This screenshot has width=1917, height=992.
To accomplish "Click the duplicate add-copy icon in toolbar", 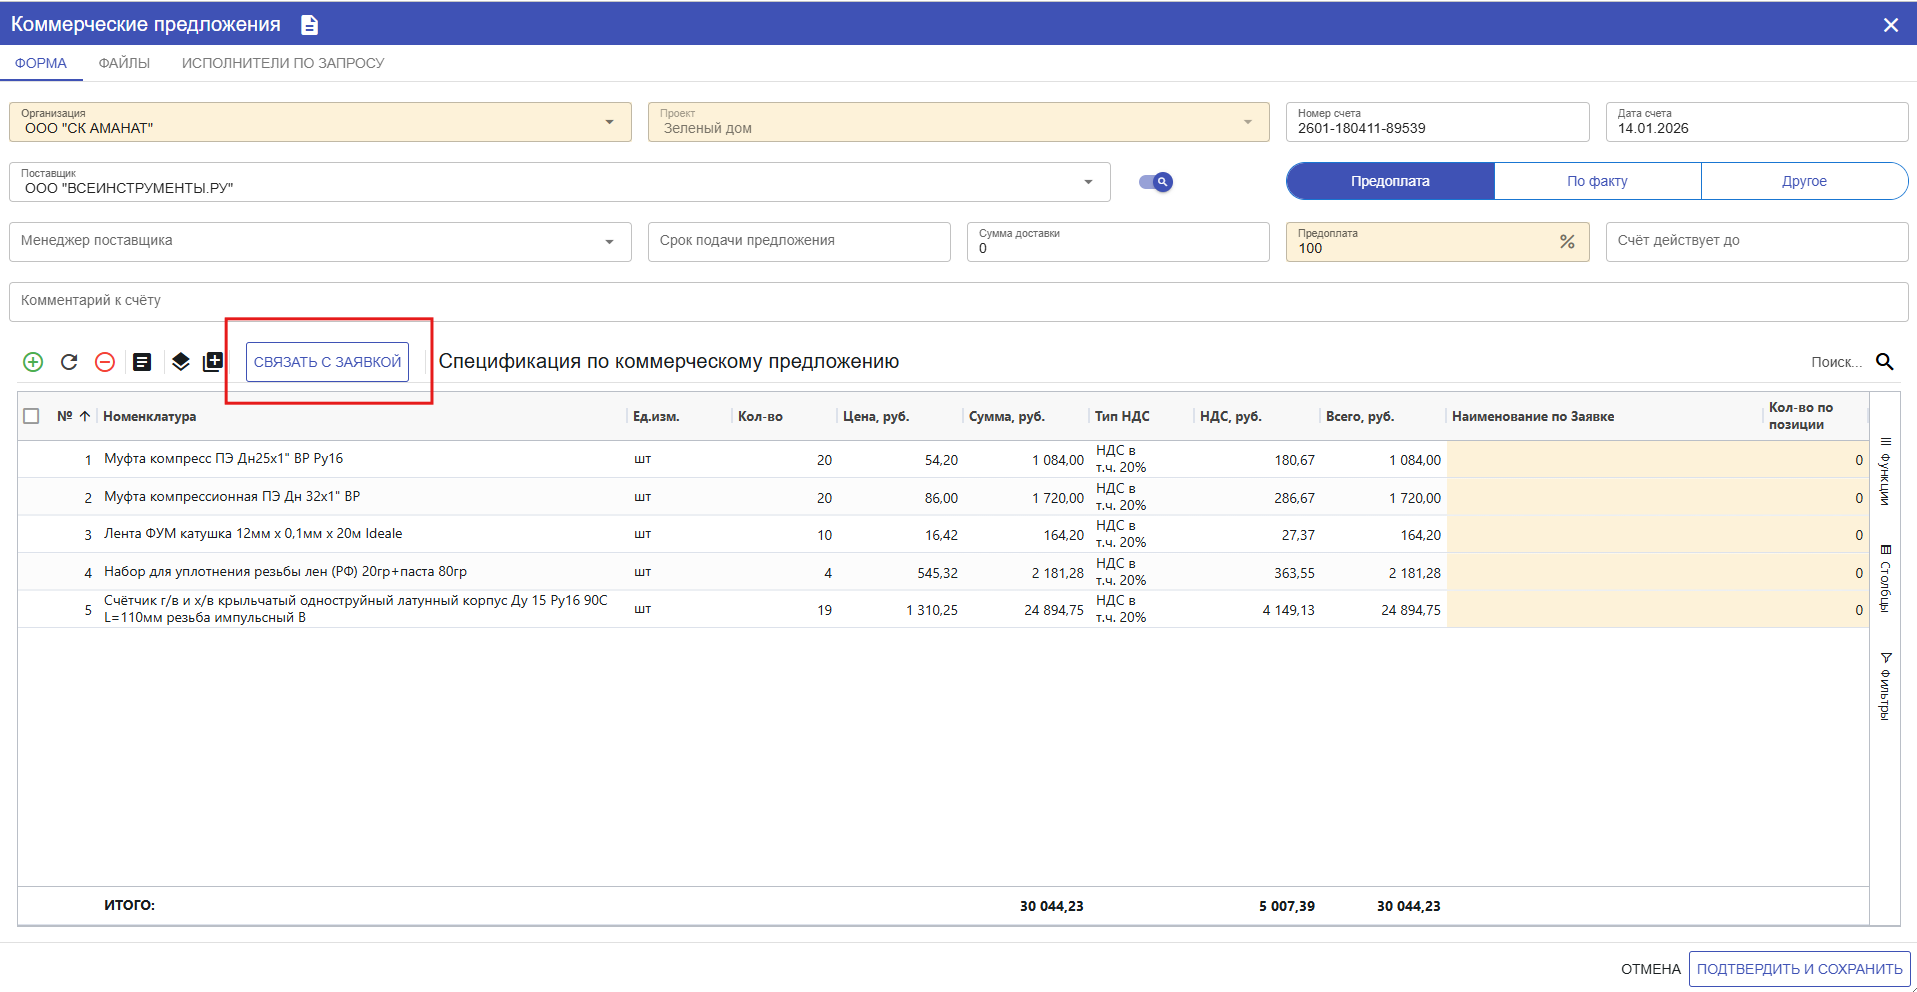I will [213, 362].
